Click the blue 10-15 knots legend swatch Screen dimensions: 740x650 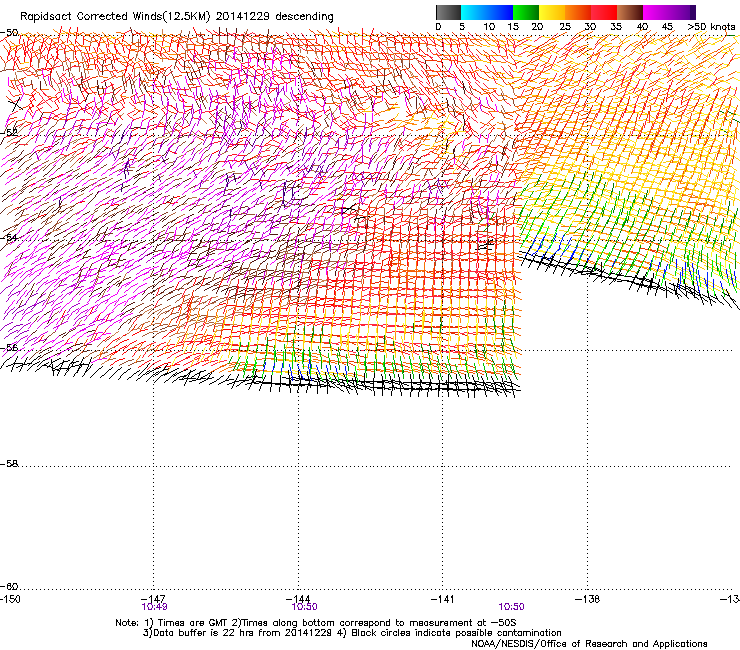(x=500, y=12)
